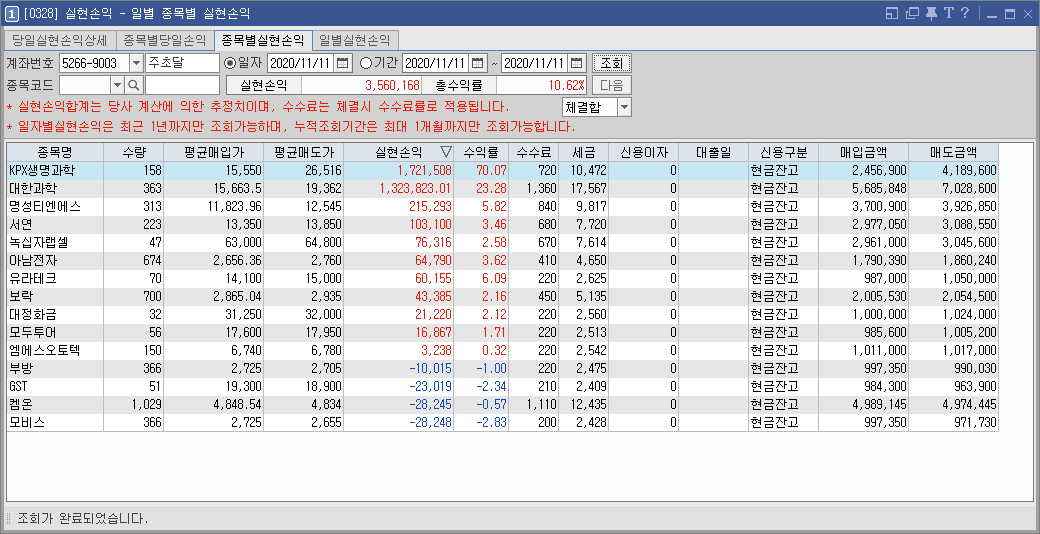
Task: Click the 수익률 column header
Action: [481, 153]
